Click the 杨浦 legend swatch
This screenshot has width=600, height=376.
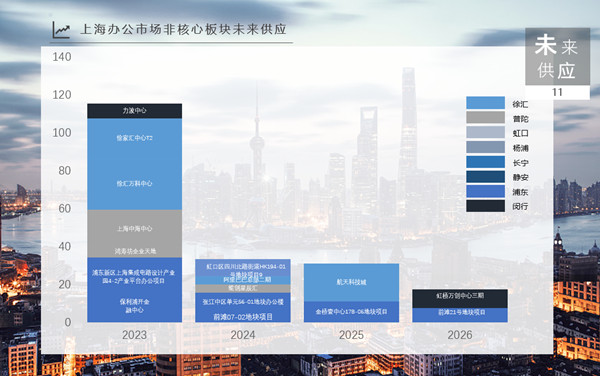tap(485, 147)
